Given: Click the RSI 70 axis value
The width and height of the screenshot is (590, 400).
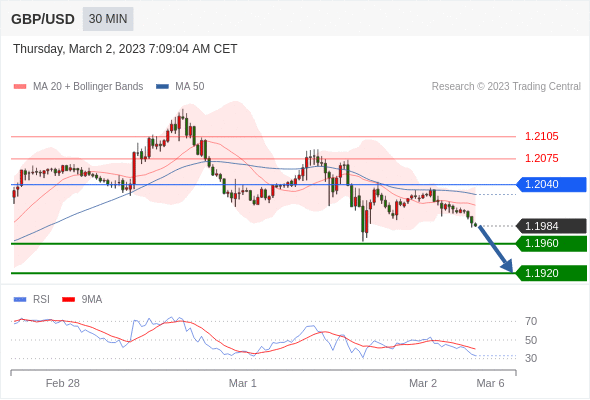Looking at the screenshot, I should (x=531, y=321).
